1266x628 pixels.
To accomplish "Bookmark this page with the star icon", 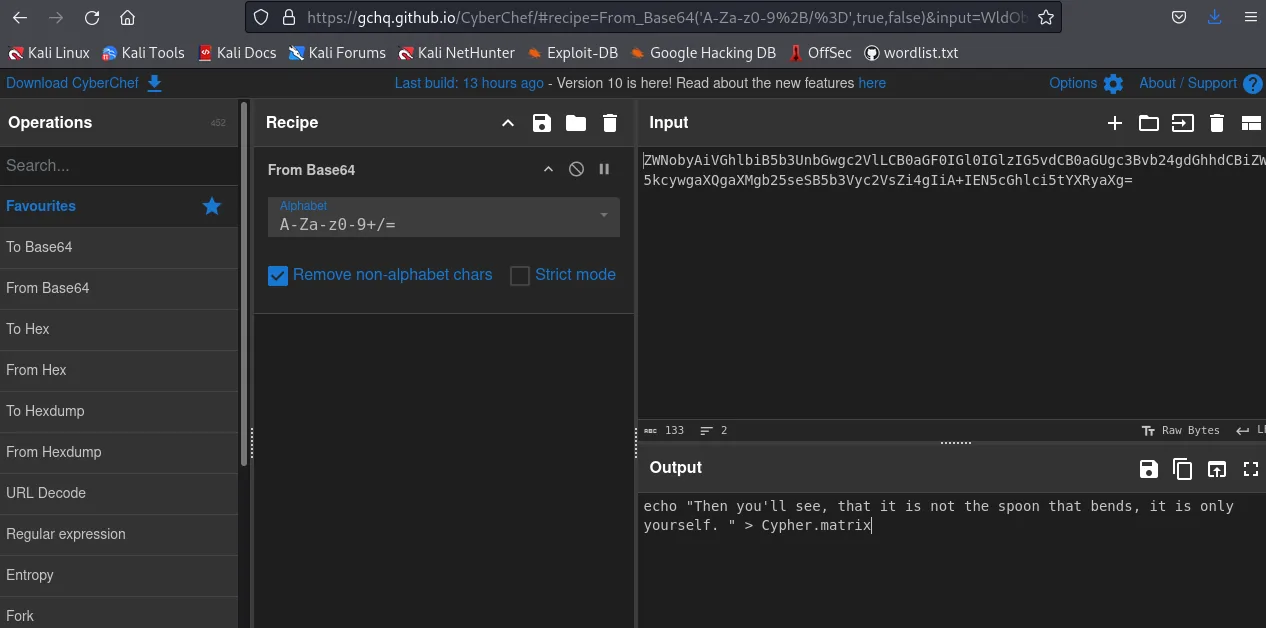I will pos(1046,17).
